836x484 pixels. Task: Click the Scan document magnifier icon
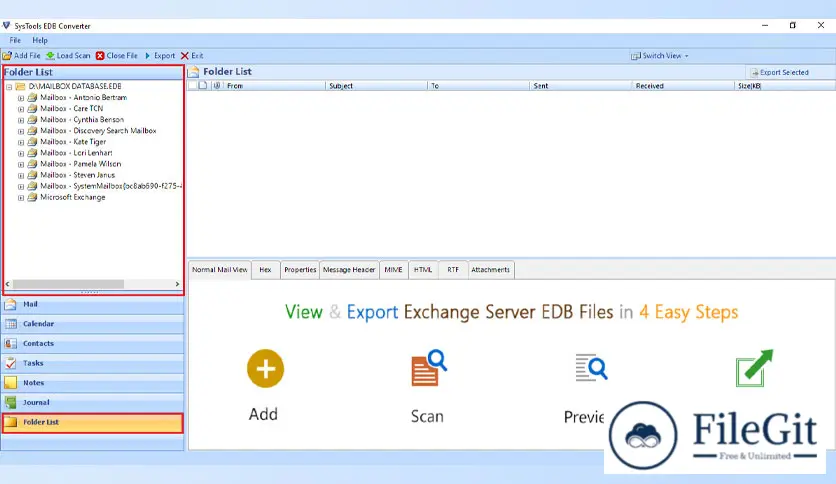point(429,368)
